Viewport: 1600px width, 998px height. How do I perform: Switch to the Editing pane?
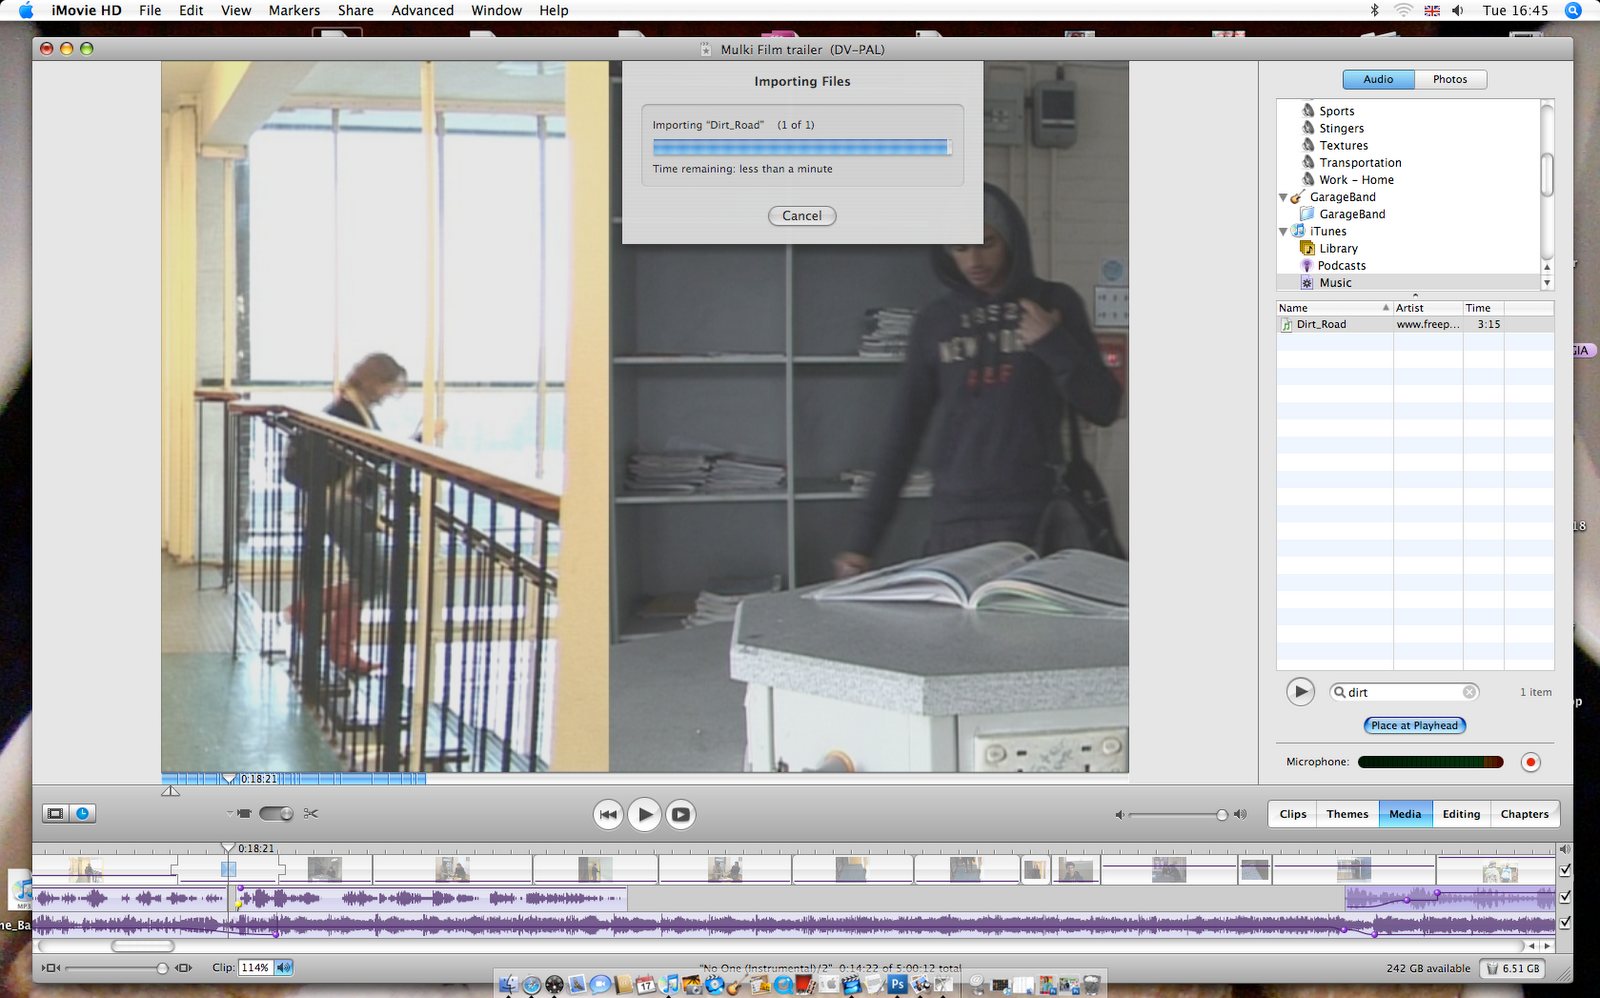coord(1461,814)
